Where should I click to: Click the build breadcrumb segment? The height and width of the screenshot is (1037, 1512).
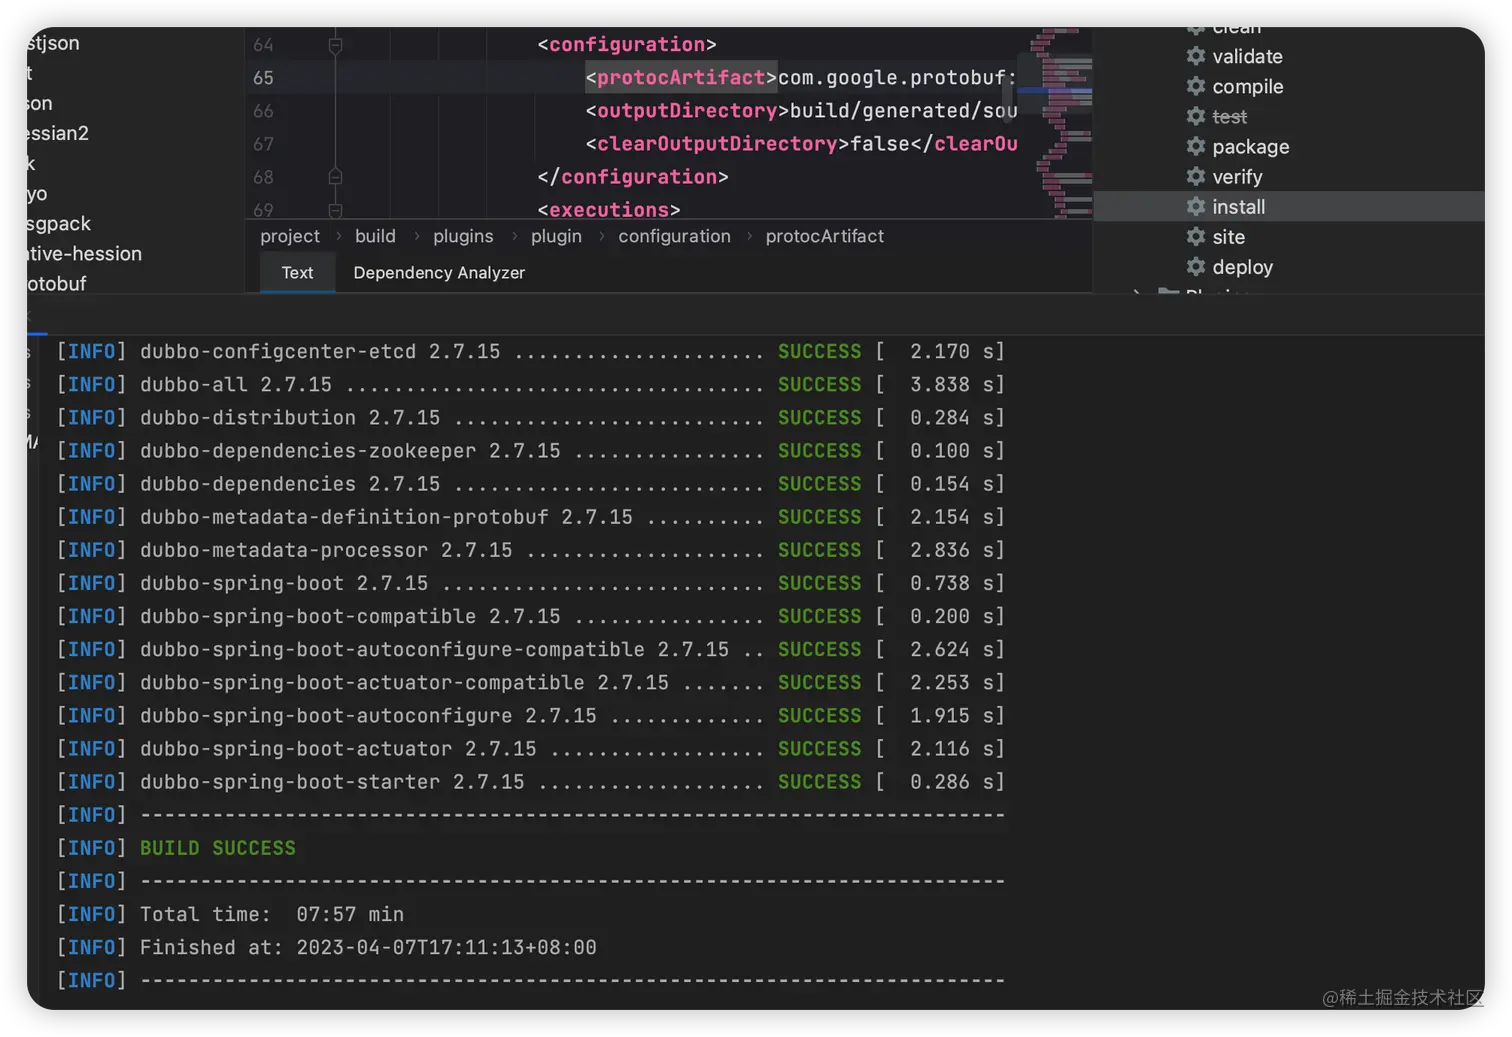coord(375,236)
